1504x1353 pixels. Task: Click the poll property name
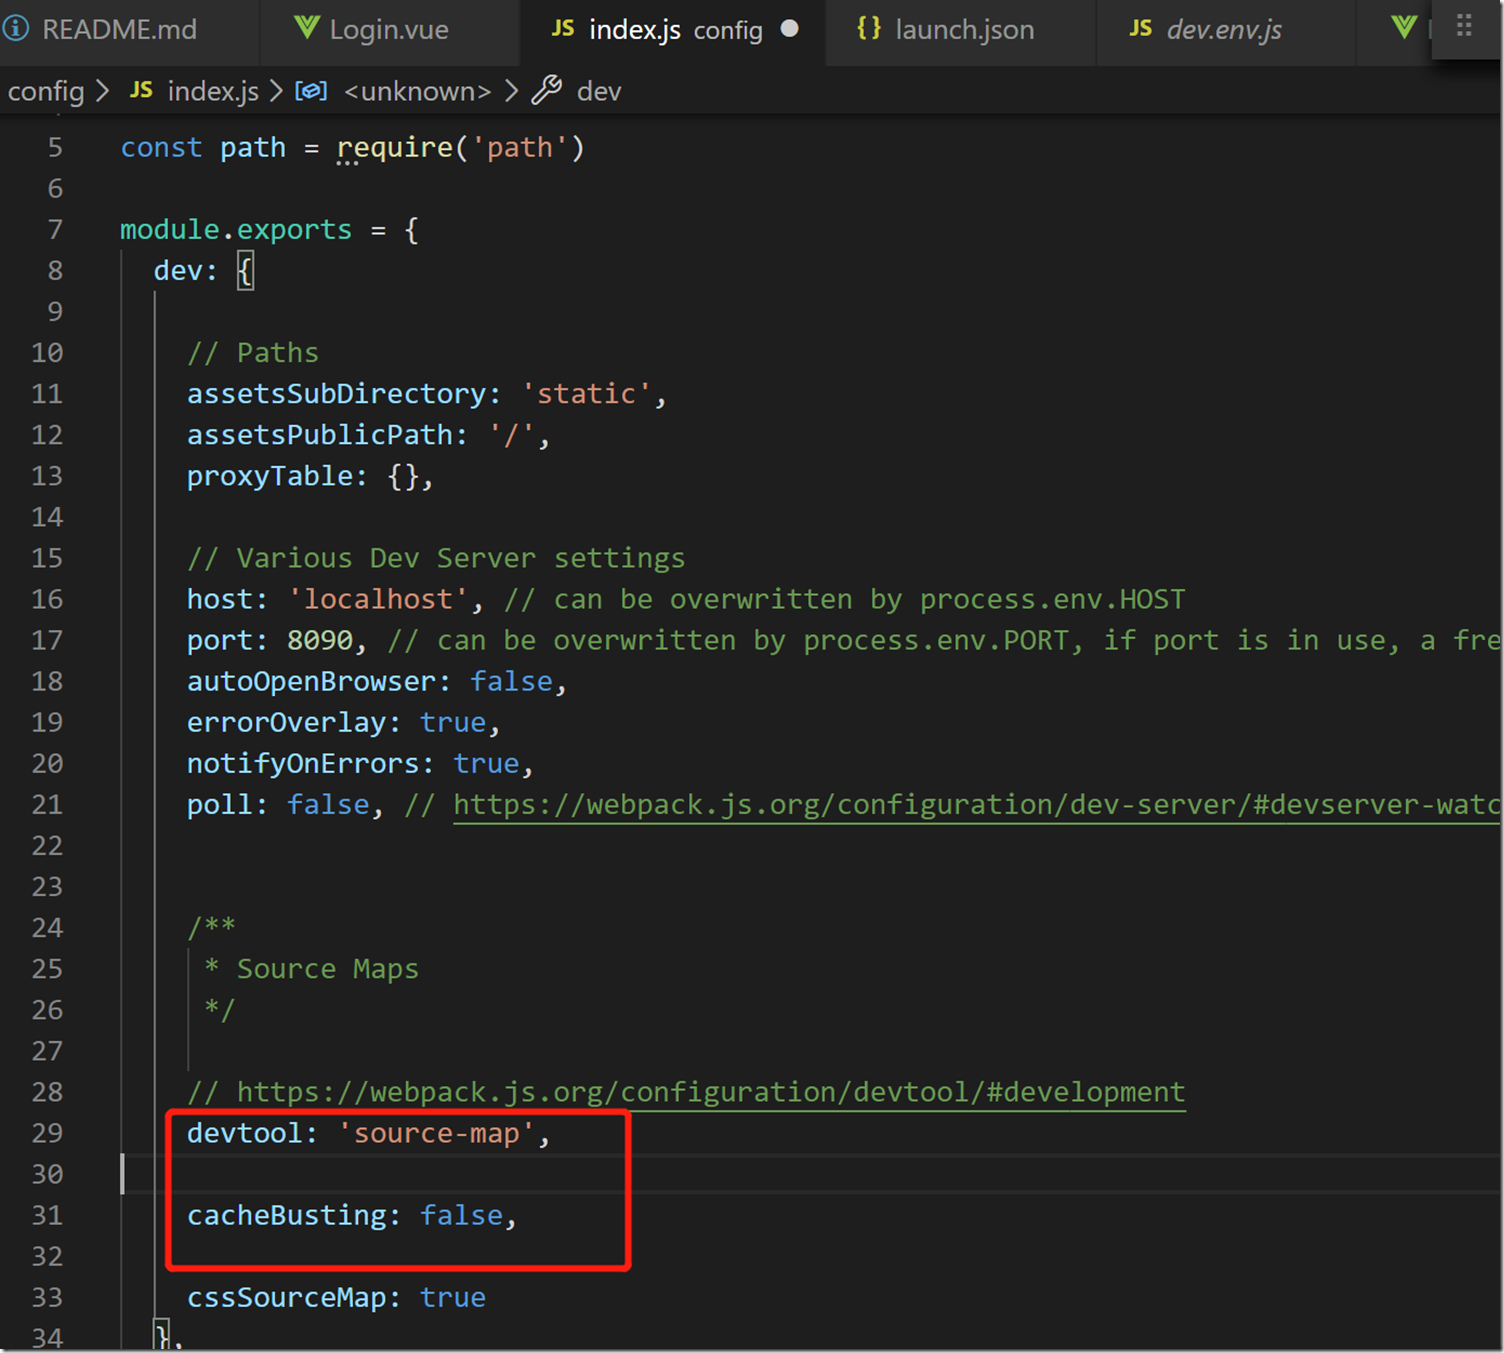click(220, 804)
